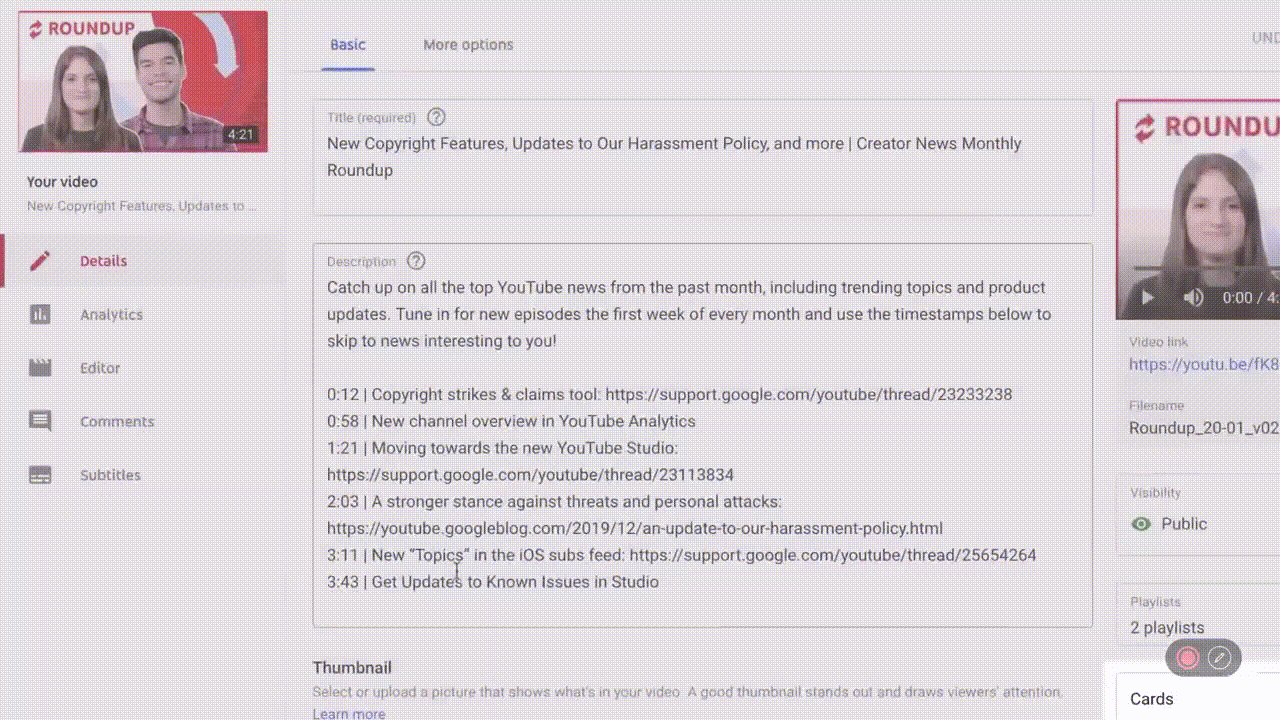
Task: Play the video preview
Action: pos(1147,297)
